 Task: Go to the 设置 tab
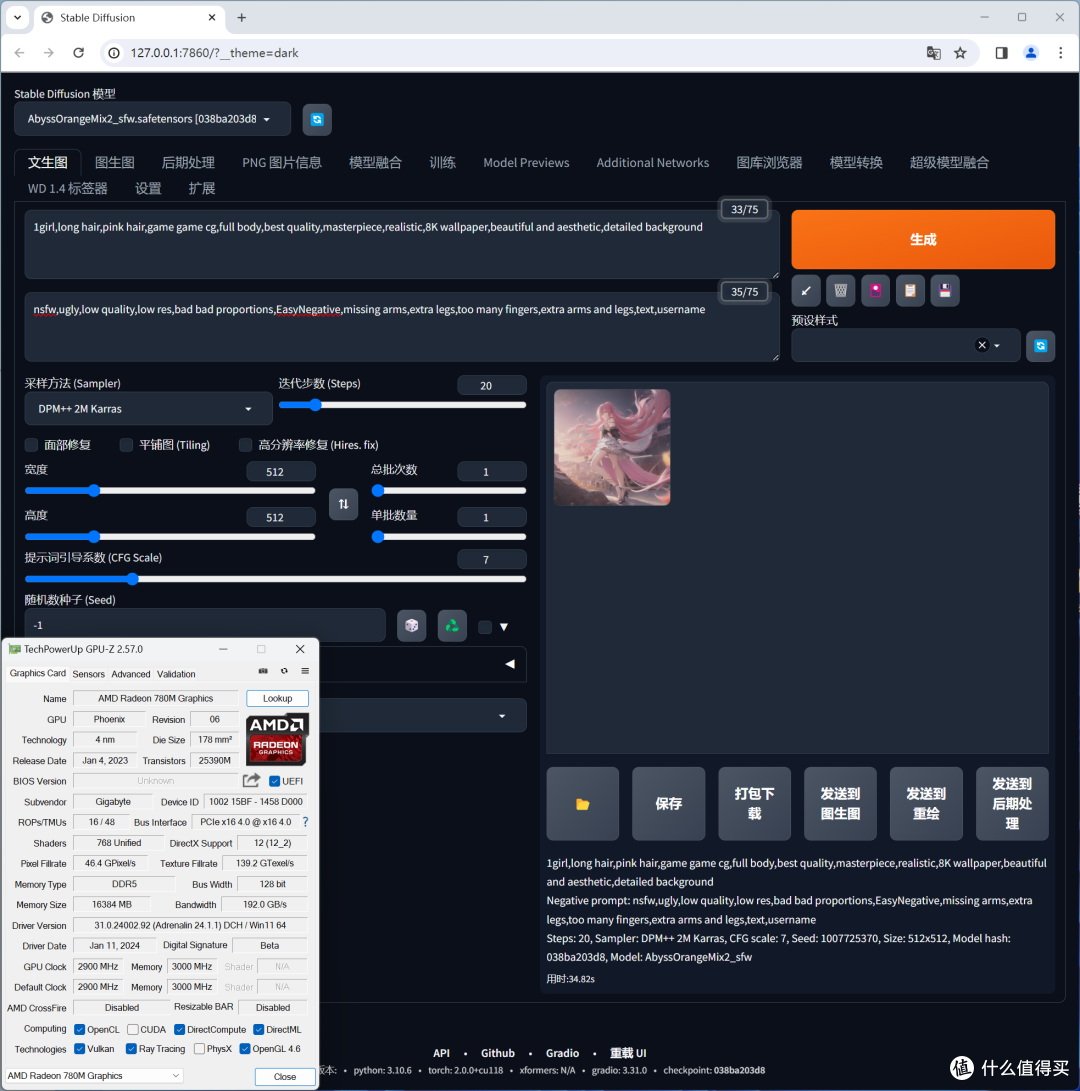click(148, 189)
